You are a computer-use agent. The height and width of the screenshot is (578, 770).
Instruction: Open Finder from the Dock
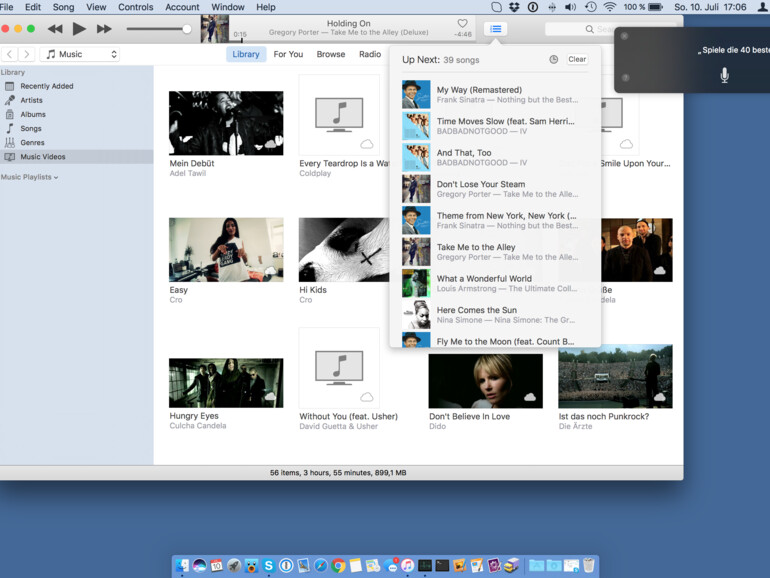pos(182,566)
